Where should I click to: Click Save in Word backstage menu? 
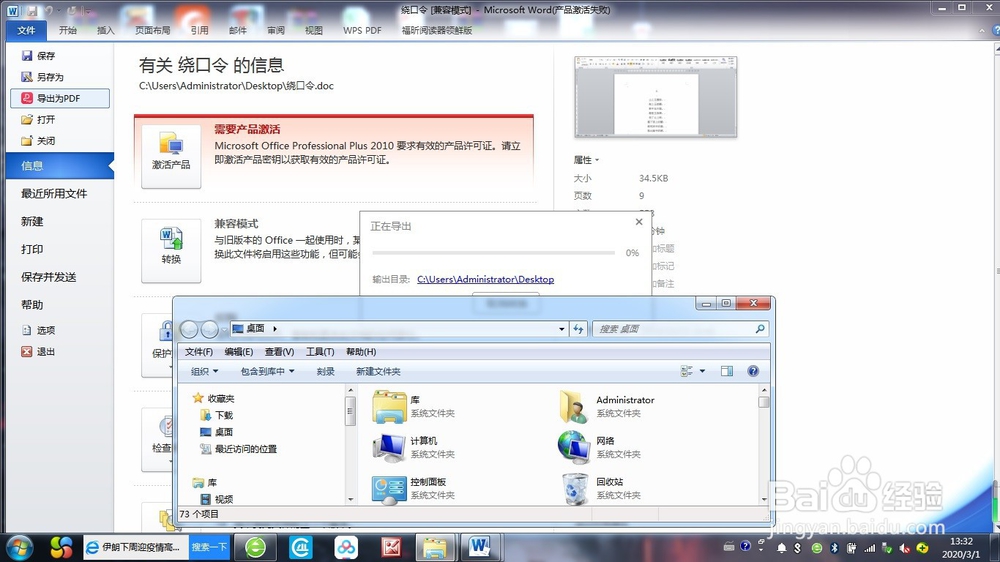click(38, 56)
